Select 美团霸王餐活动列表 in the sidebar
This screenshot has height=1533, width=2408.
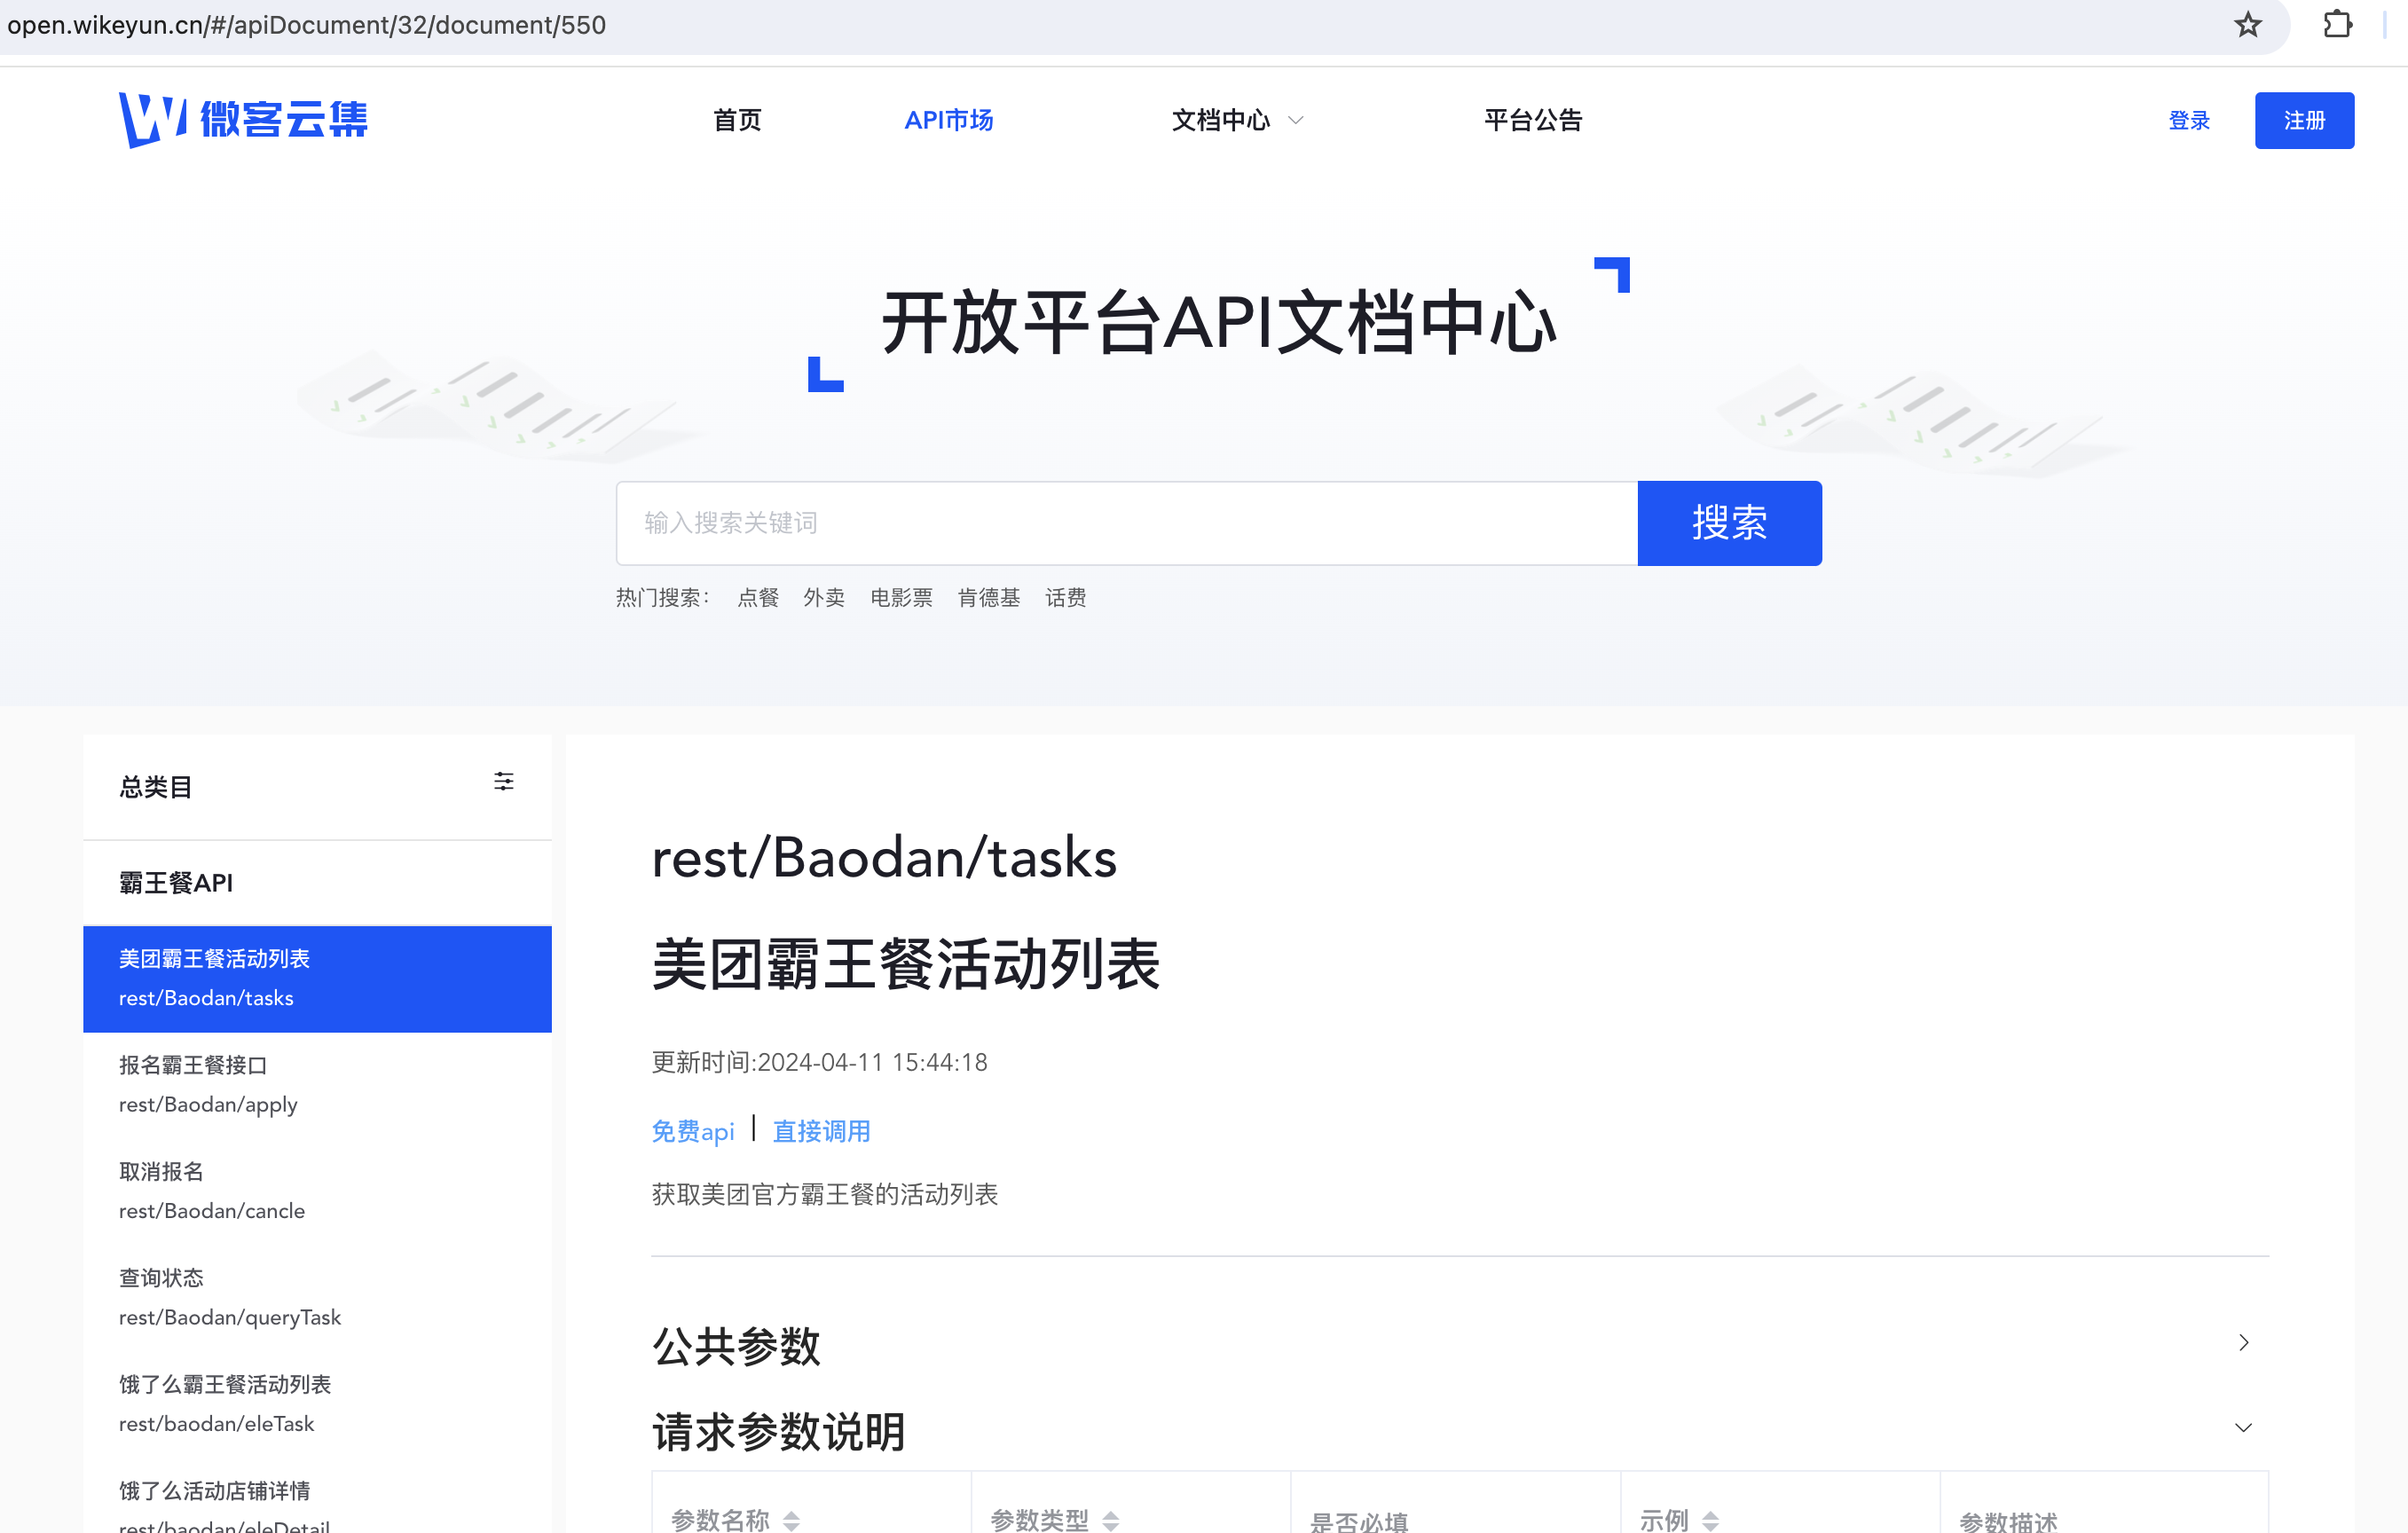(317, 979)
